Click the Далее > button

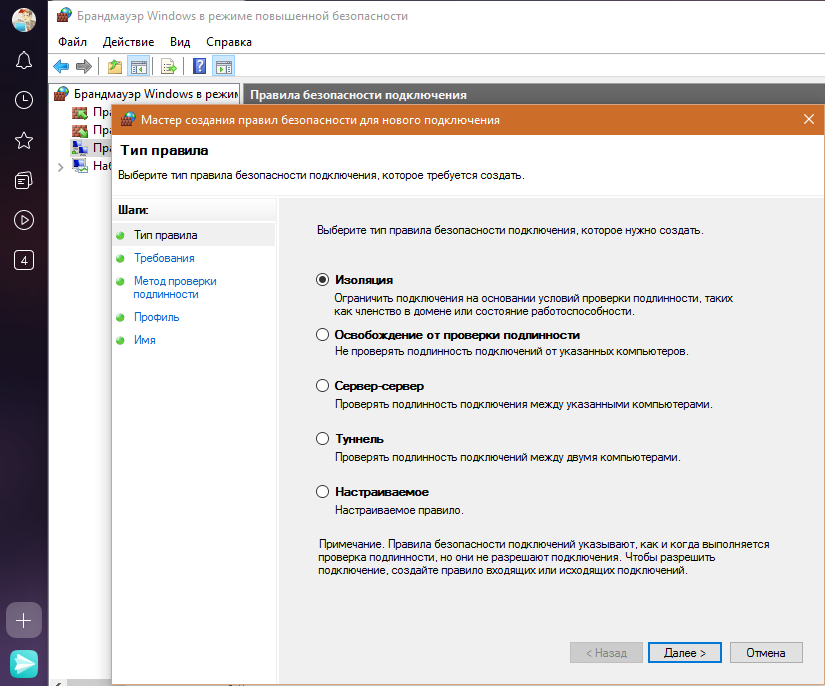coord(685,653)
